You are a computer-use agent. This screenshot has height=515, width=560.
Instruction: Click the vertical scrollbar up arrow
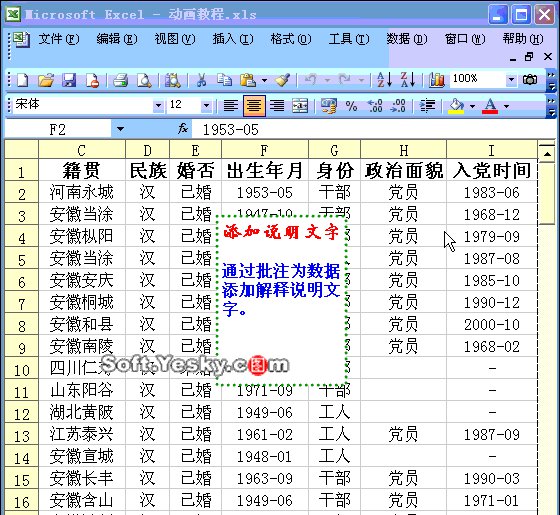547,154
